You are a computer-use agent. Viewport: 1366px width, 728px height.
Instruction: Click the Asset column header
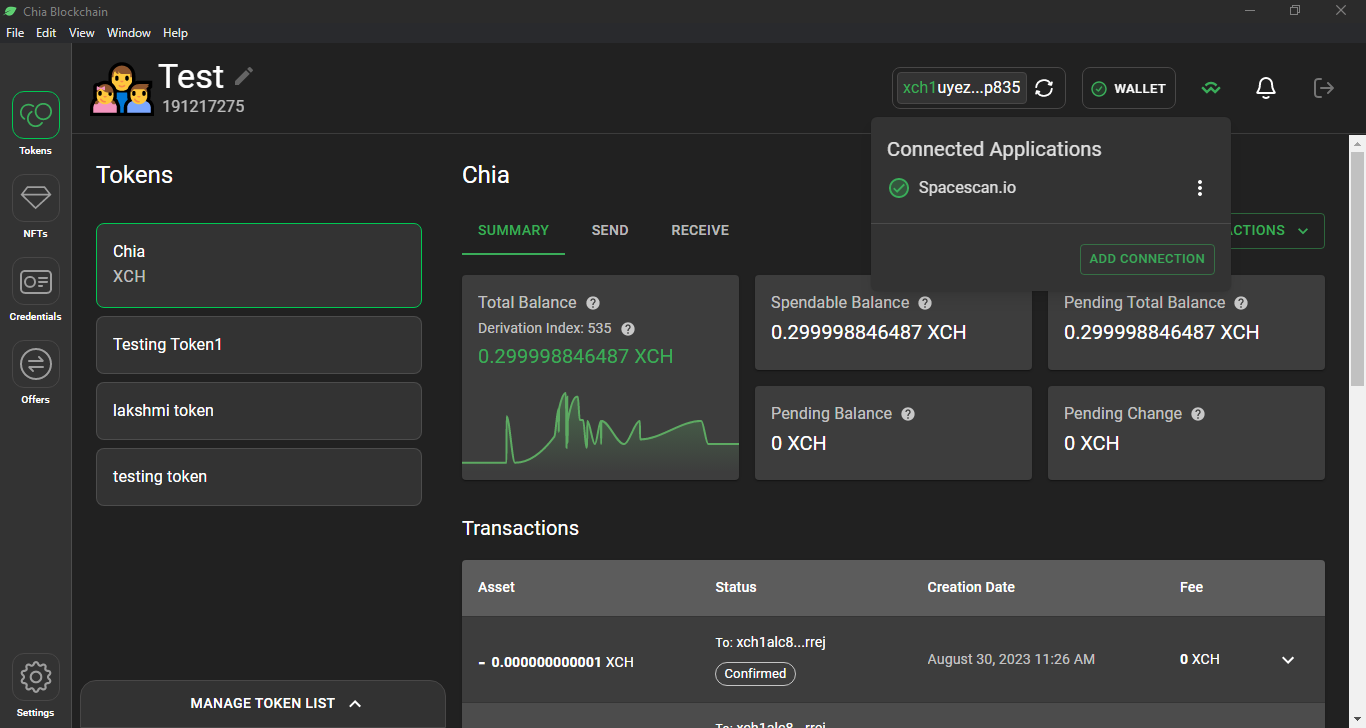(496, 588)
